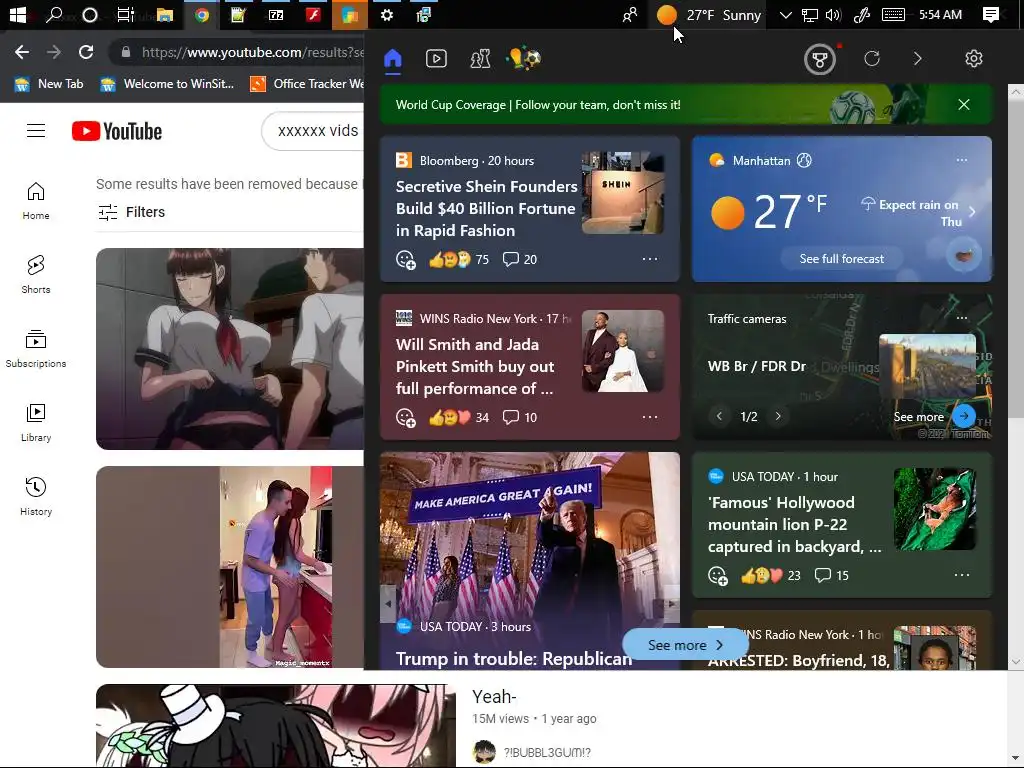Click blue See more feed button

click(685, 645)
